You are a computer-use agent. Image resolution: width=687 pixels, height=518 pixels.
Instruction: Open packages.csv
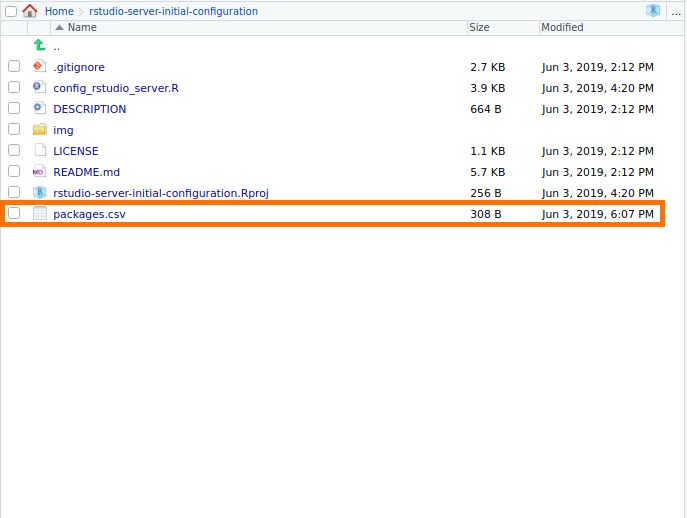89,214
